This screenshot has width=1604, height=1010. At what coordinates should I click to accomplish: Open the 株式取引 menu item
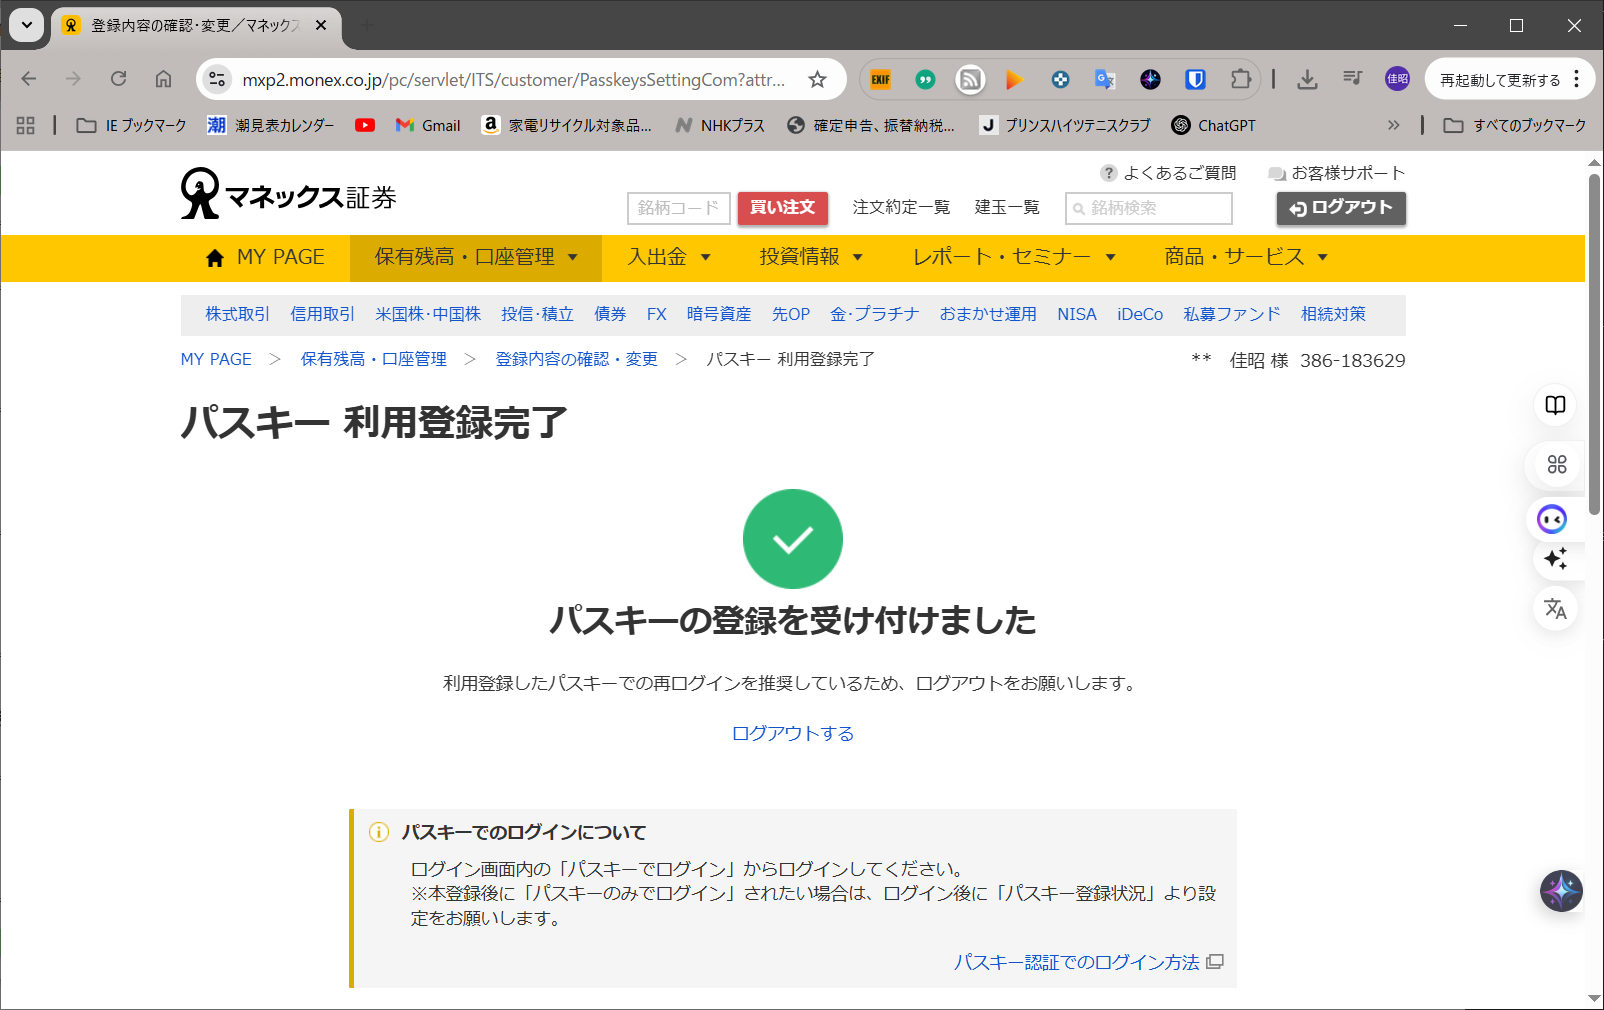tap(237, 314)
